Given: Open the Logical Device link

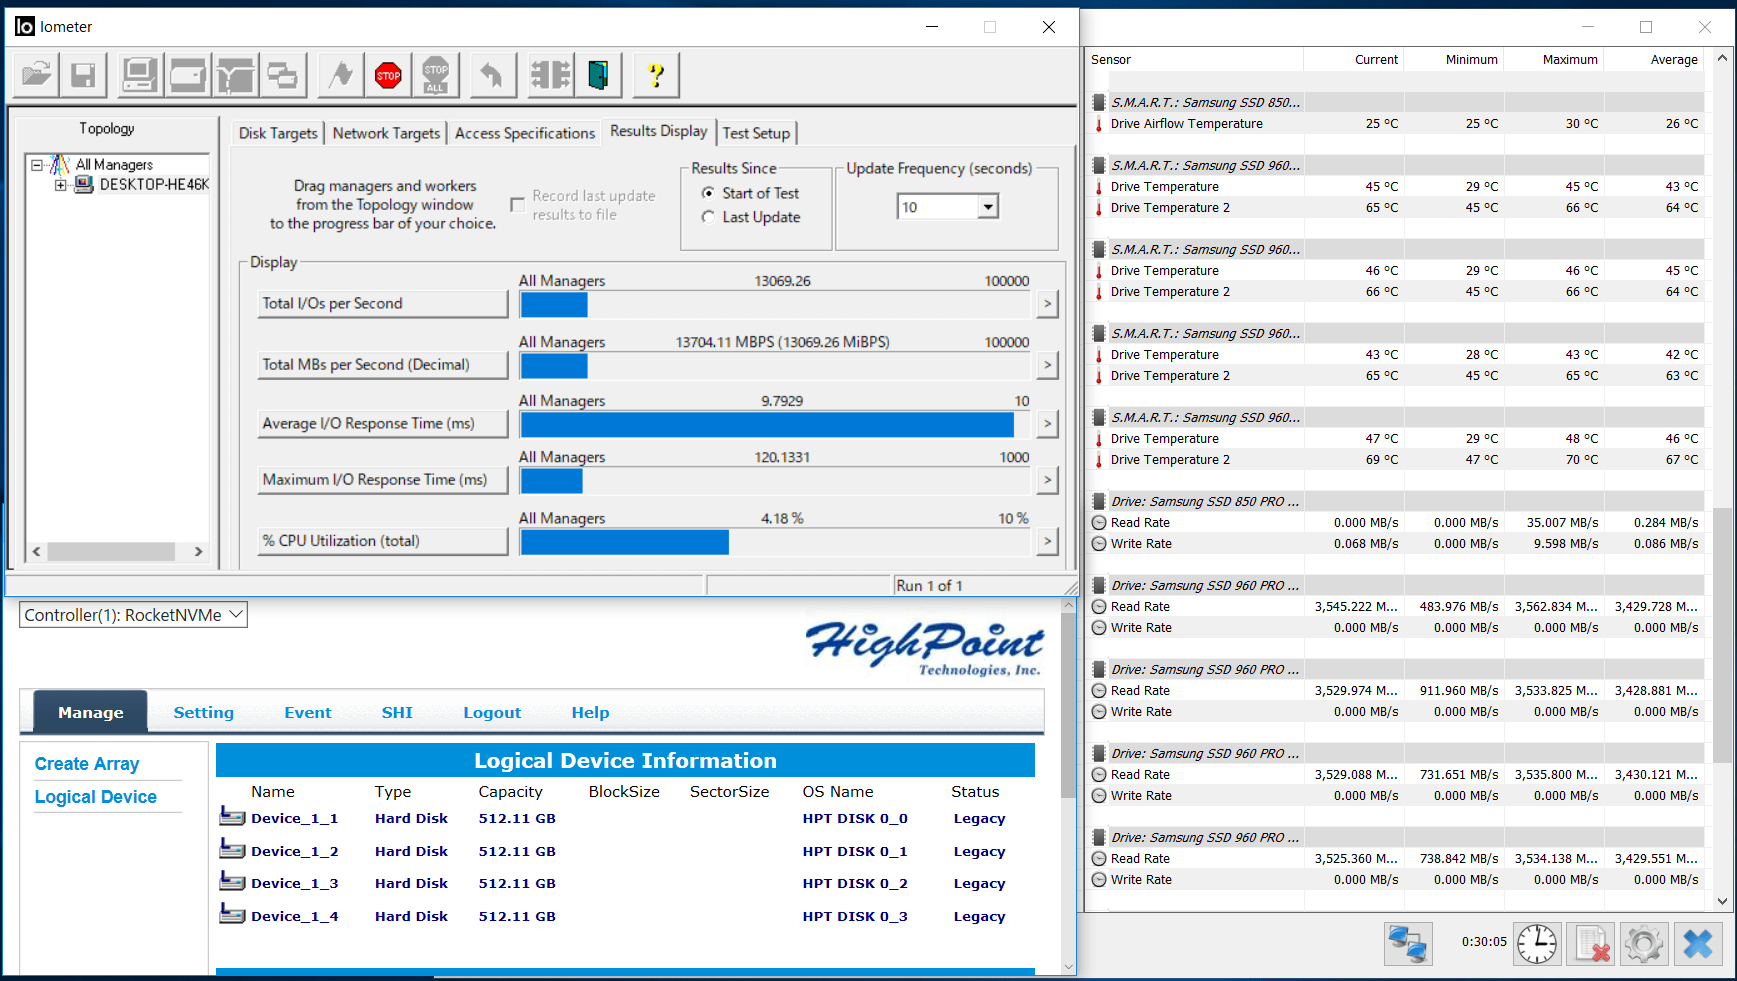Looking at the screenshot, I should coord(96,797).
